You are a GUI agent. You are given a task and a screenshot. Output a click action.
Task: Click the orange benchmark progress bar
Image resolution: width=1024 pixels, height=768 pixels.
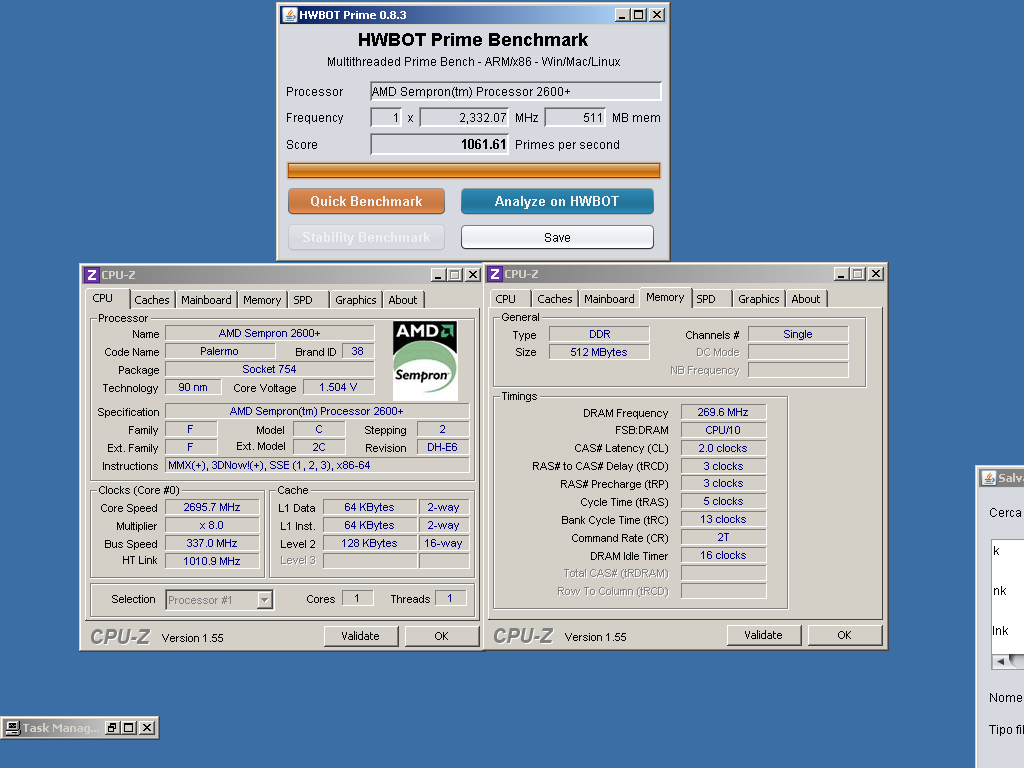473,170
